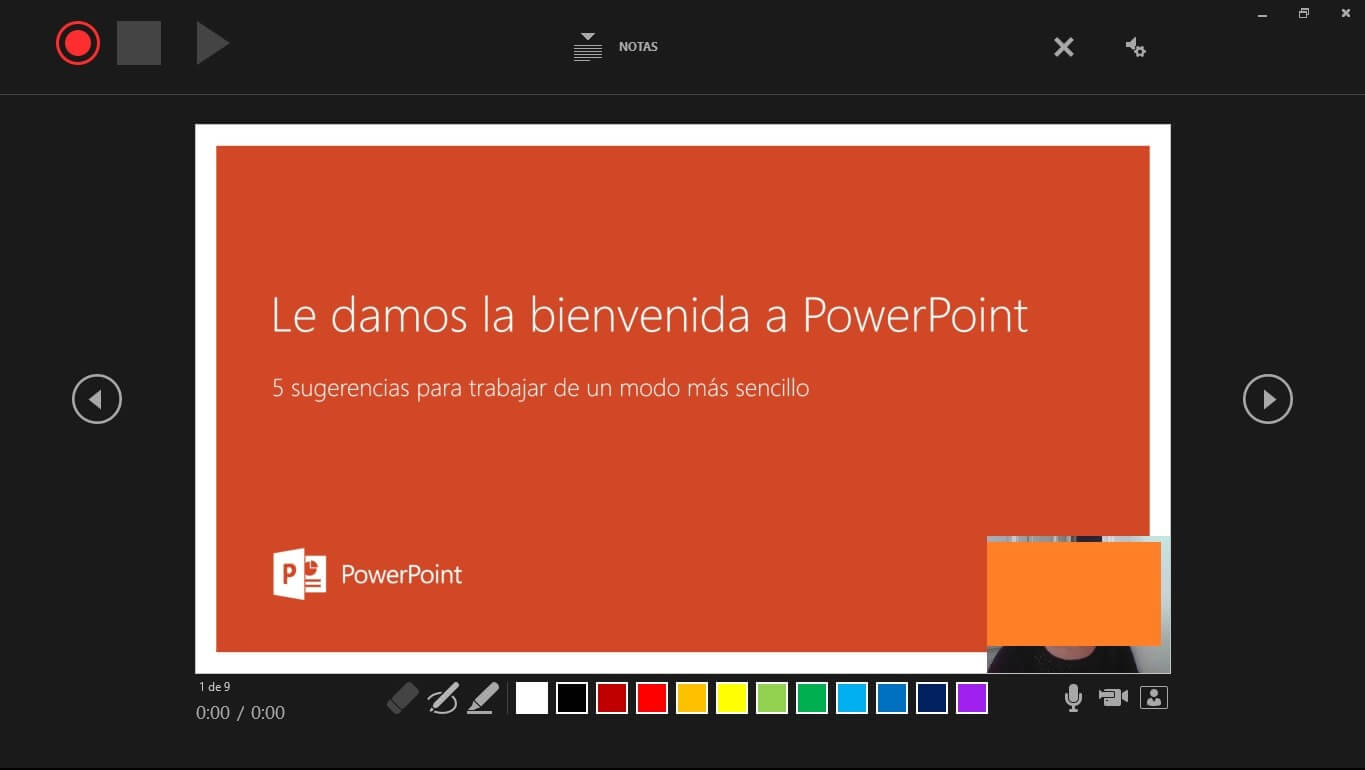Click the PowerPoint logo on the slide
Image resolution: width=1365 pixels, height=770 pixels.
pos(368,574)
